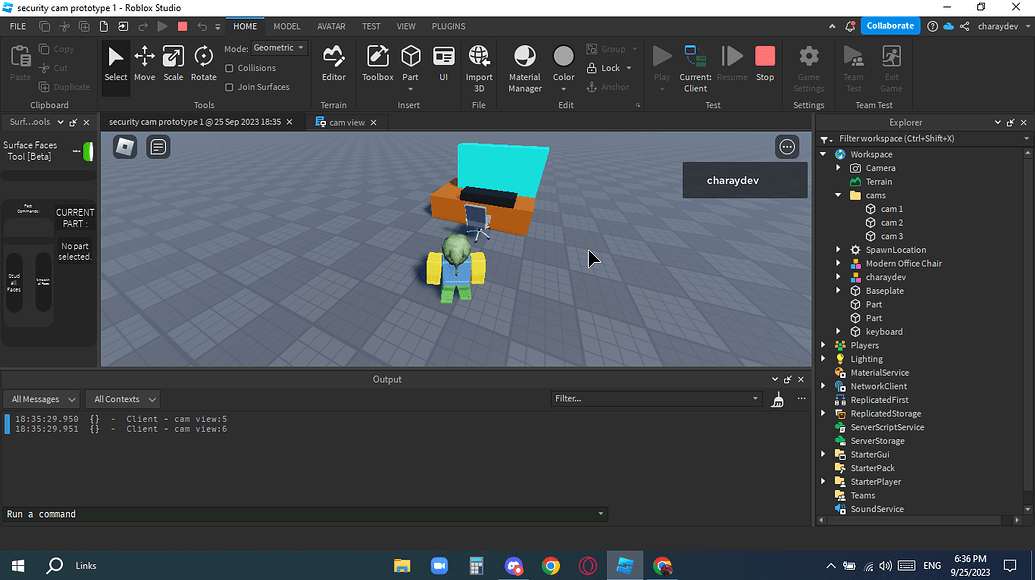
Task: Open the Roblox chat icon in viewport
Action: coord(158,147)
